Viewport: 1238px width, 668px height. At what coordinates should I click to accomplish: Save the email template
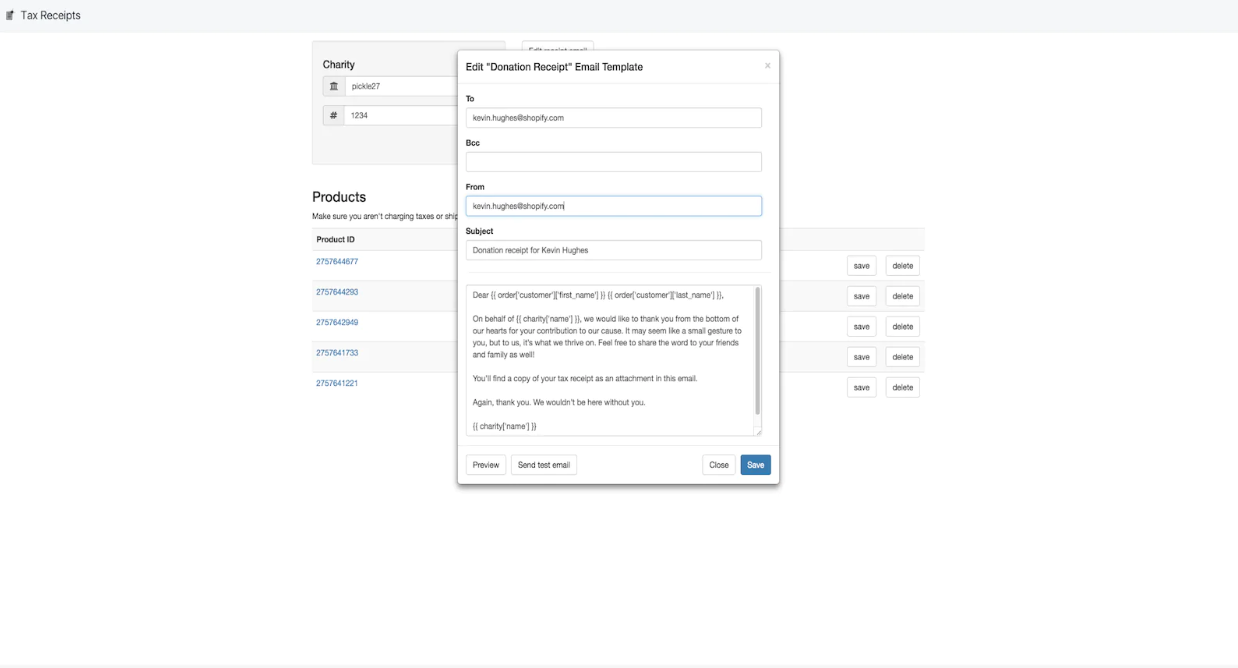[755, 465]
